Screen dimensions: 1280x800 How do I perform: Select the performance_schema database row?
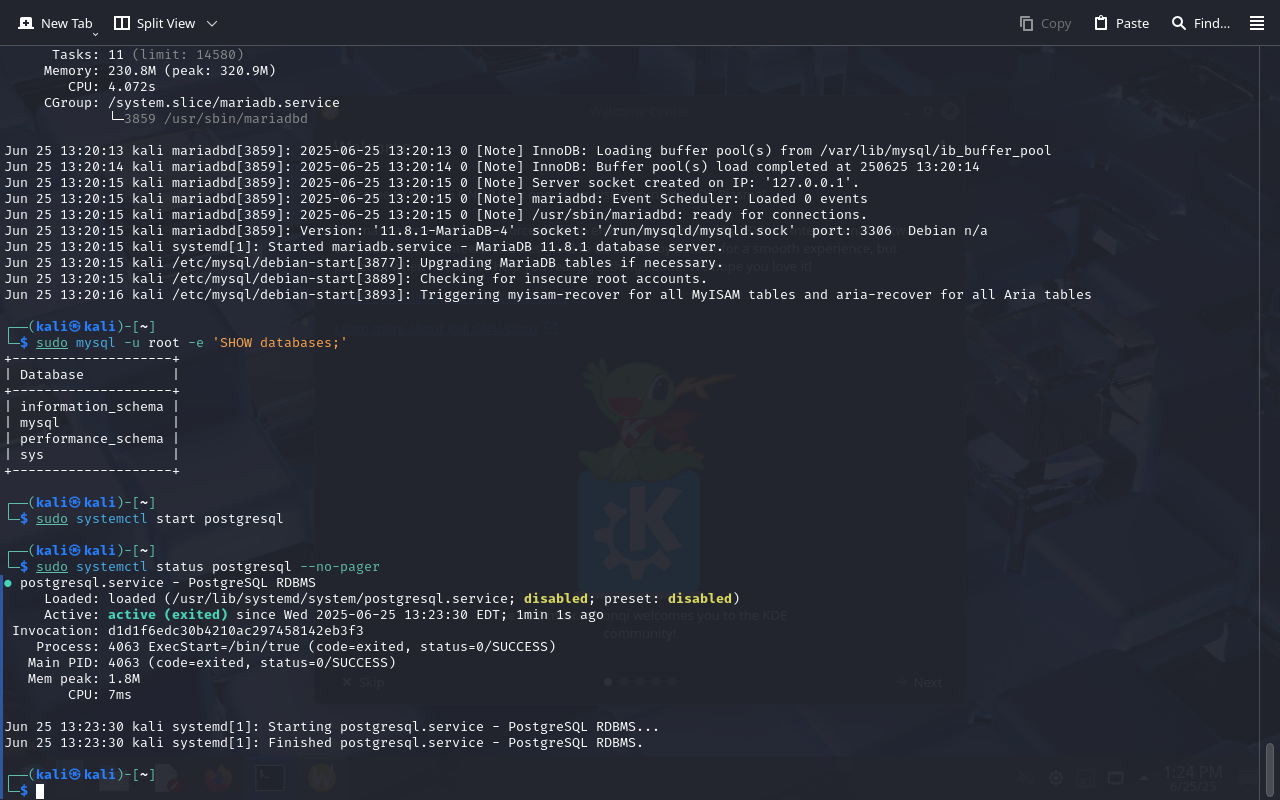click(92, 439)
